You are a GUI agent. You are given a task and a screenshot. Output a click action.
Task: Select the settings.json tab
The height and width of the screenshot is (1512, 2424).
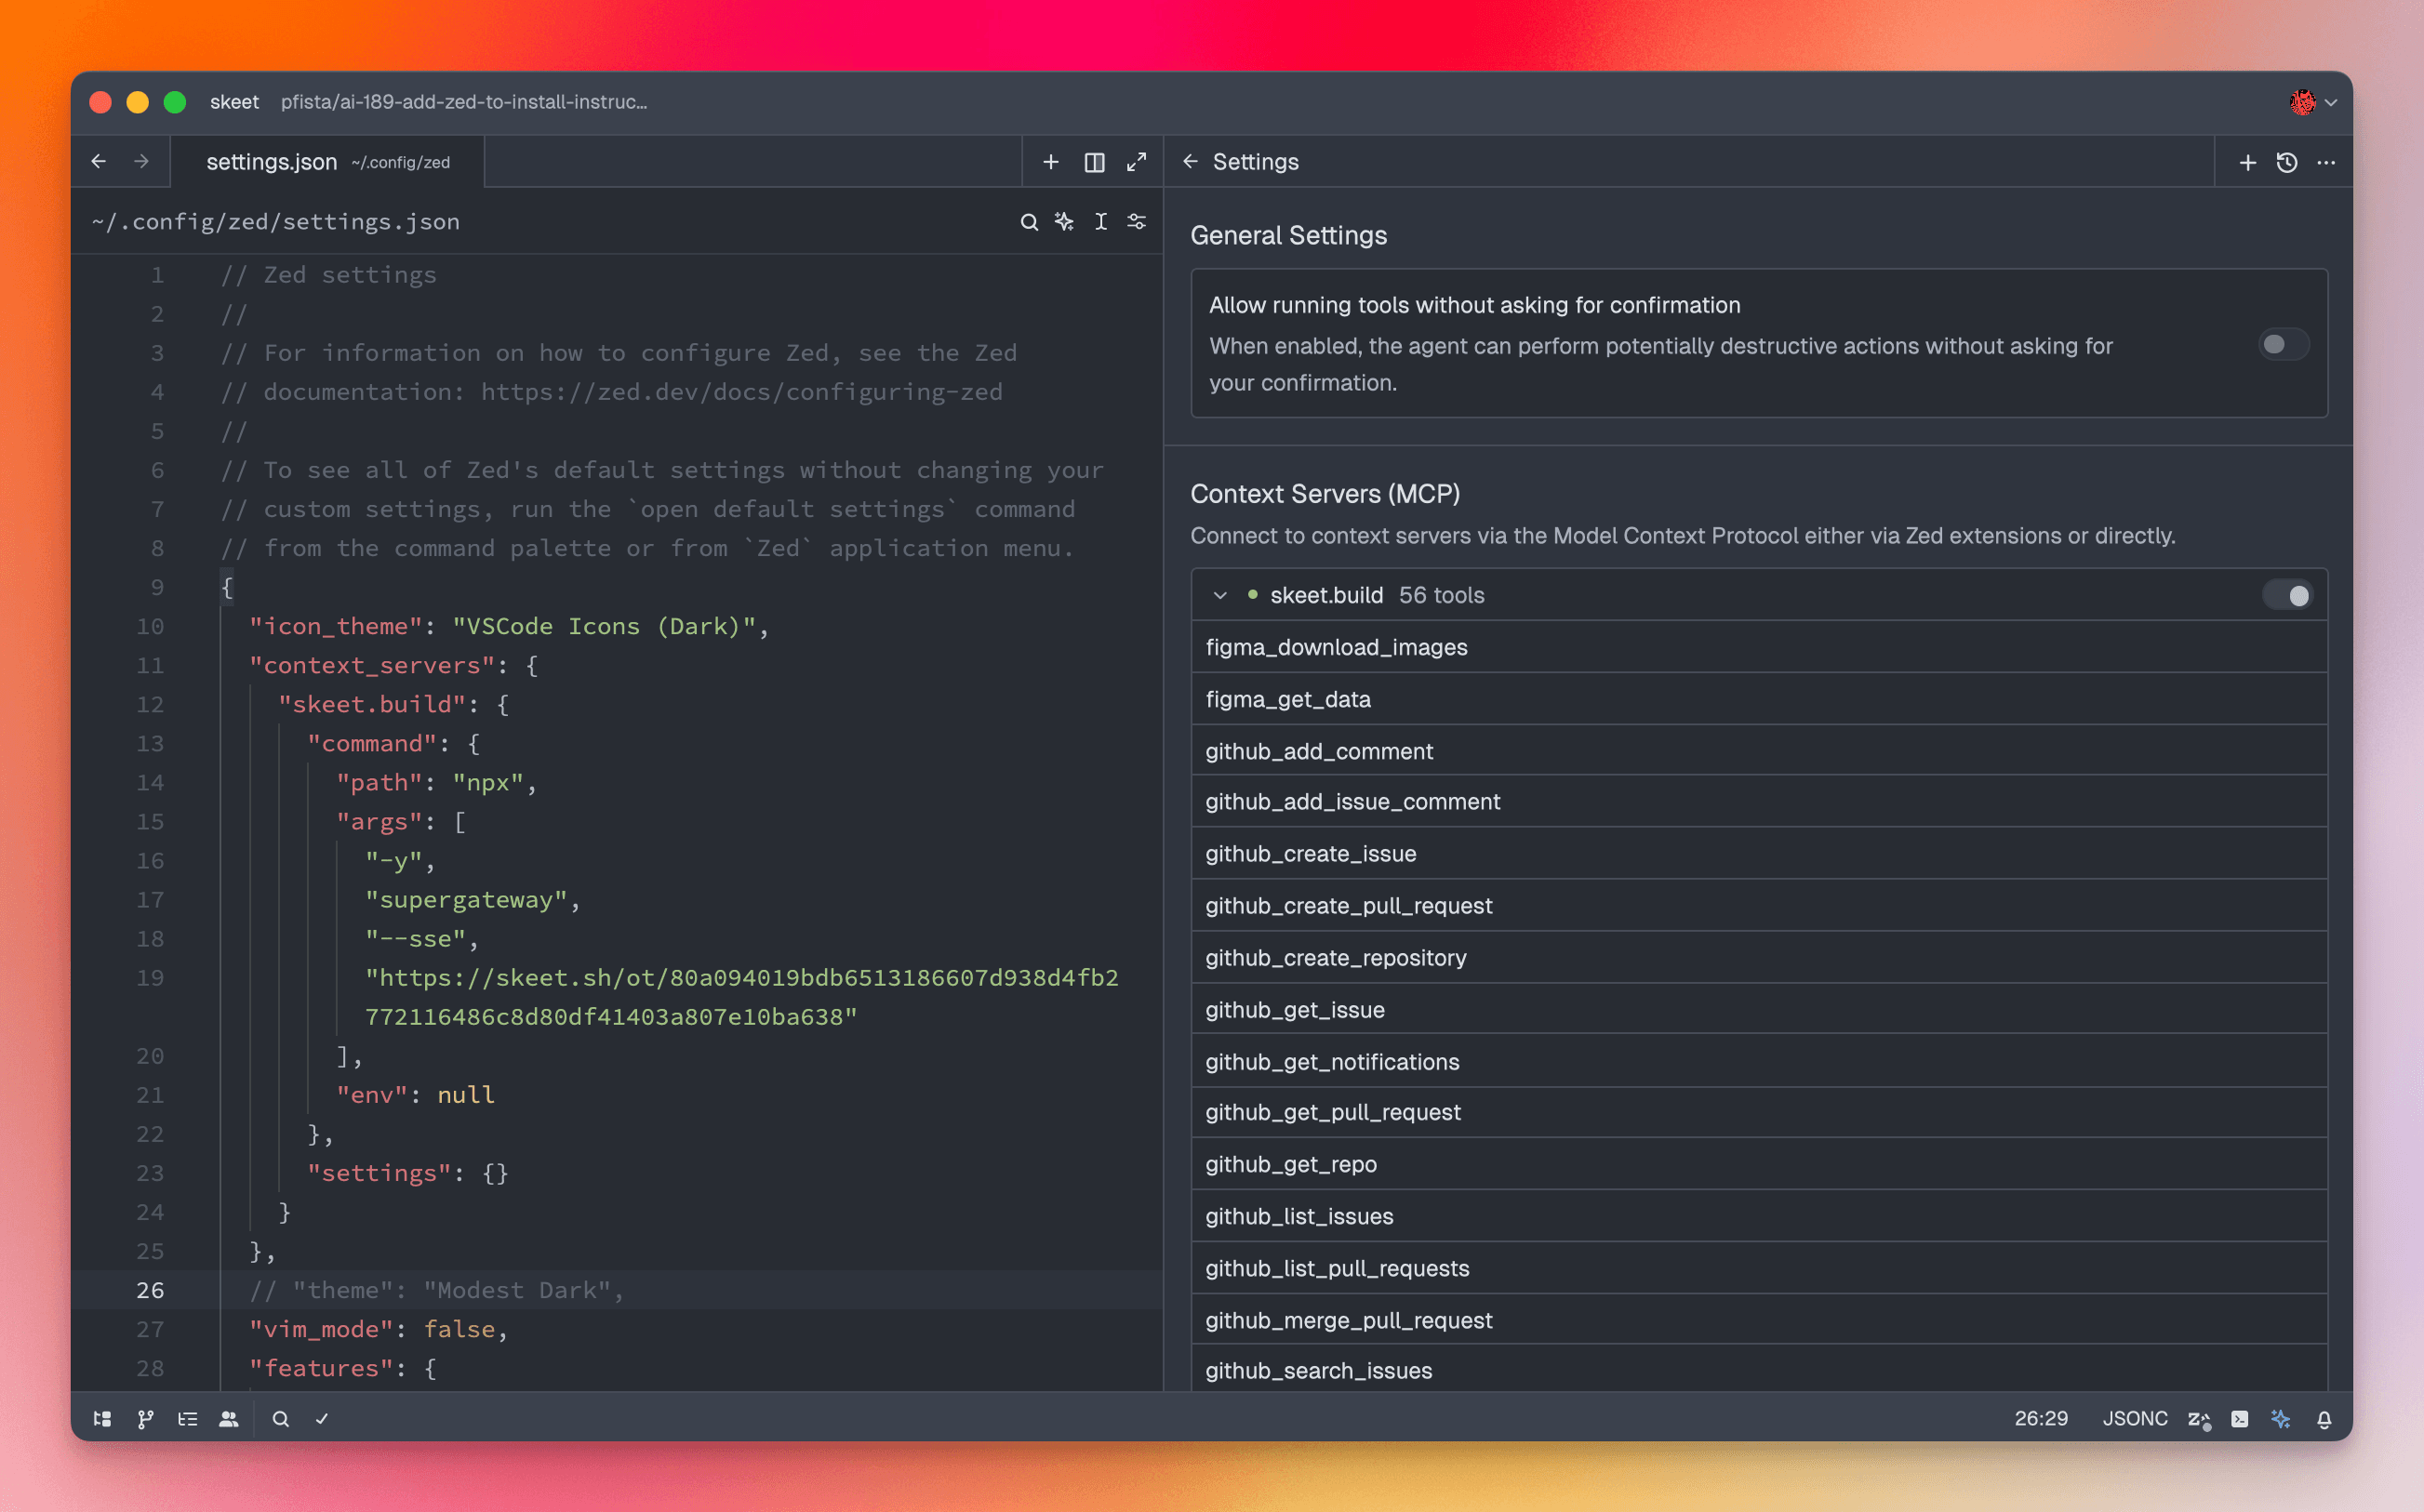point(327,162)
